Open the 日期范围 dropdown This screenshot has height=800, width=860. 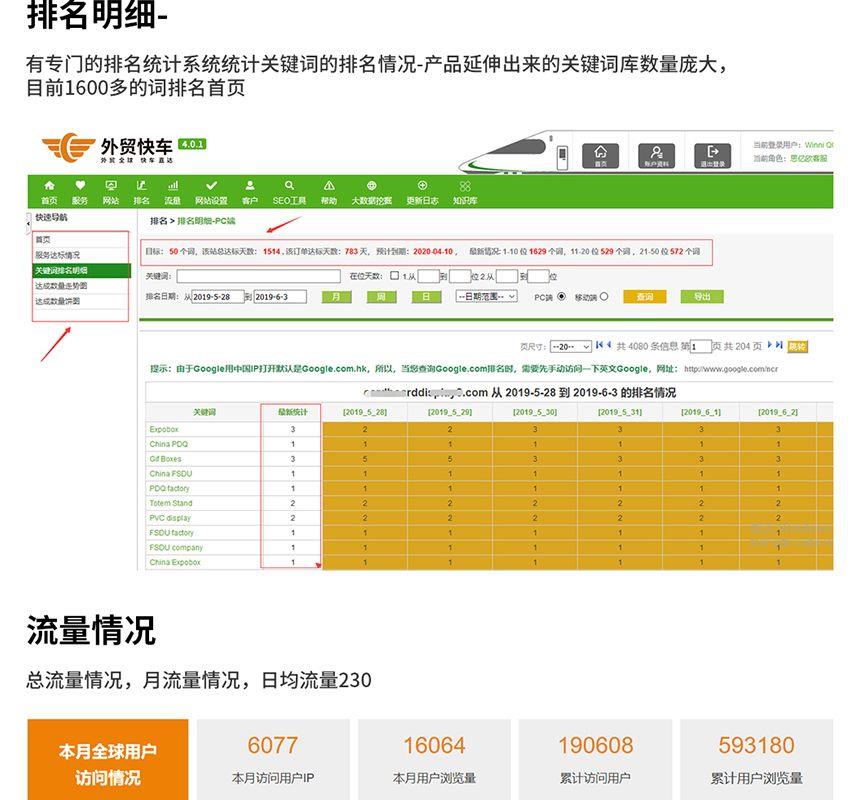point(486,297)
